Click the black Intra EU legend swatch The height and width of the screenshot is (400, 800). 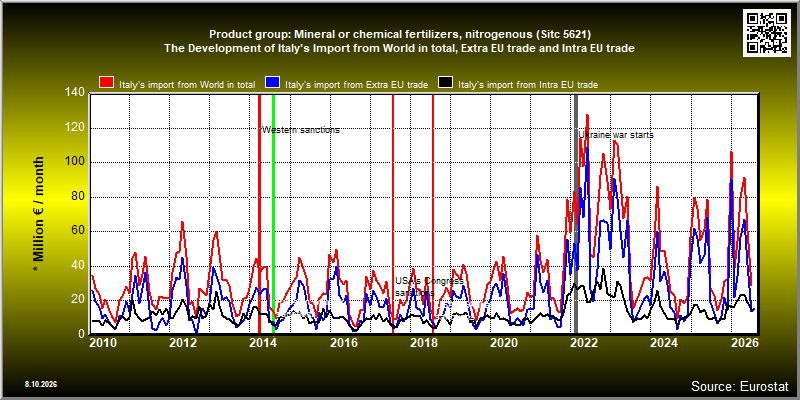[445, 84]
